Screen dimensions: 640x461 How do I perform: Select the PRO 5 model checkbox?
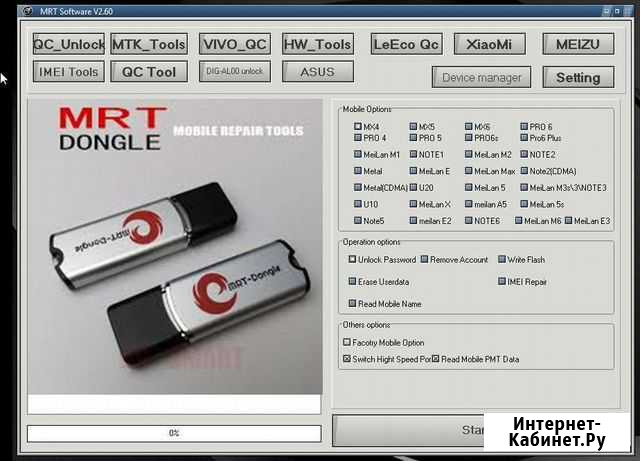tap(413, 138)
